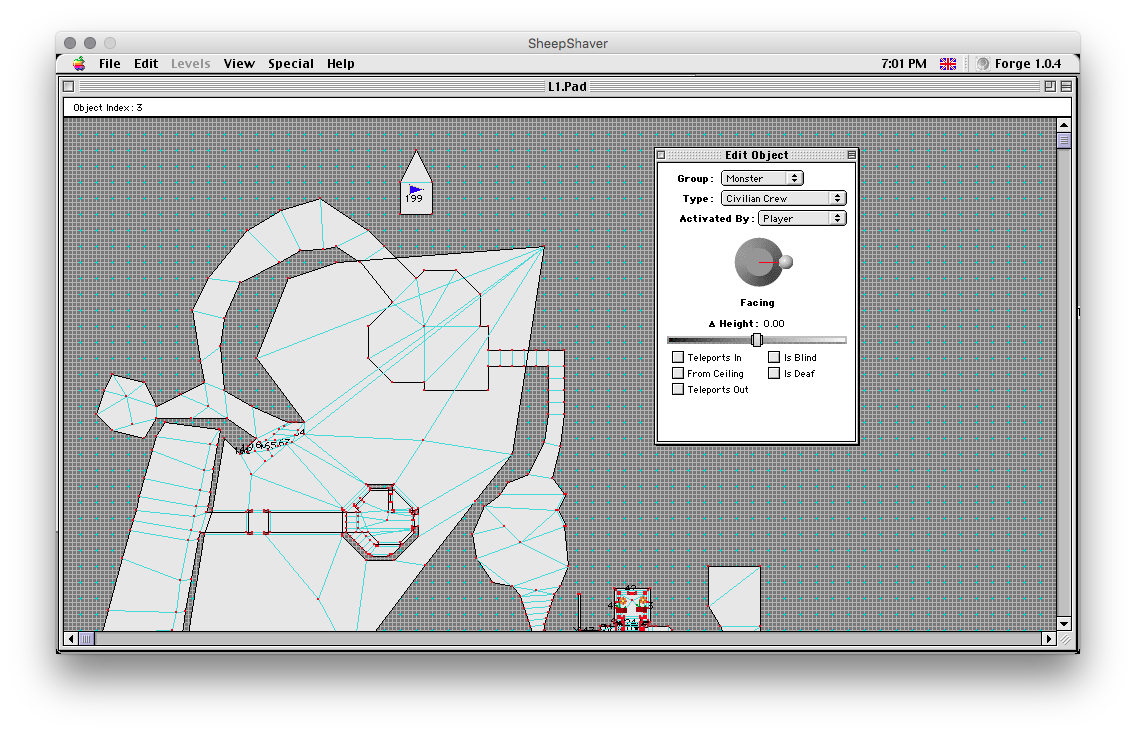This screenshot has width=1136, height=734.
Task: Open the Apple menu
Action: point(79,64)
